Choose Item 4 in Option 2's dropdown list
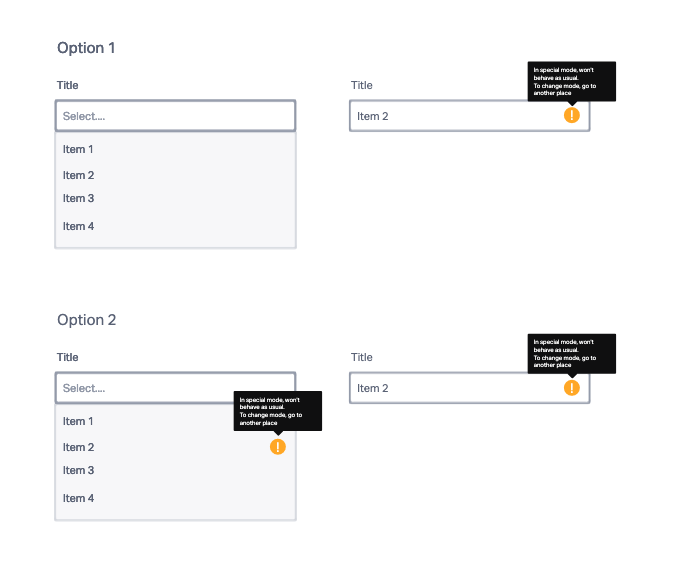The width and height of the screenshot is (674, 566). tap(78, 499)
